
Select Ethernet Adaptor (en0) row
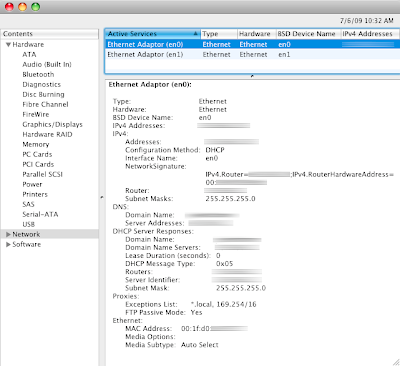click(252, 44)
